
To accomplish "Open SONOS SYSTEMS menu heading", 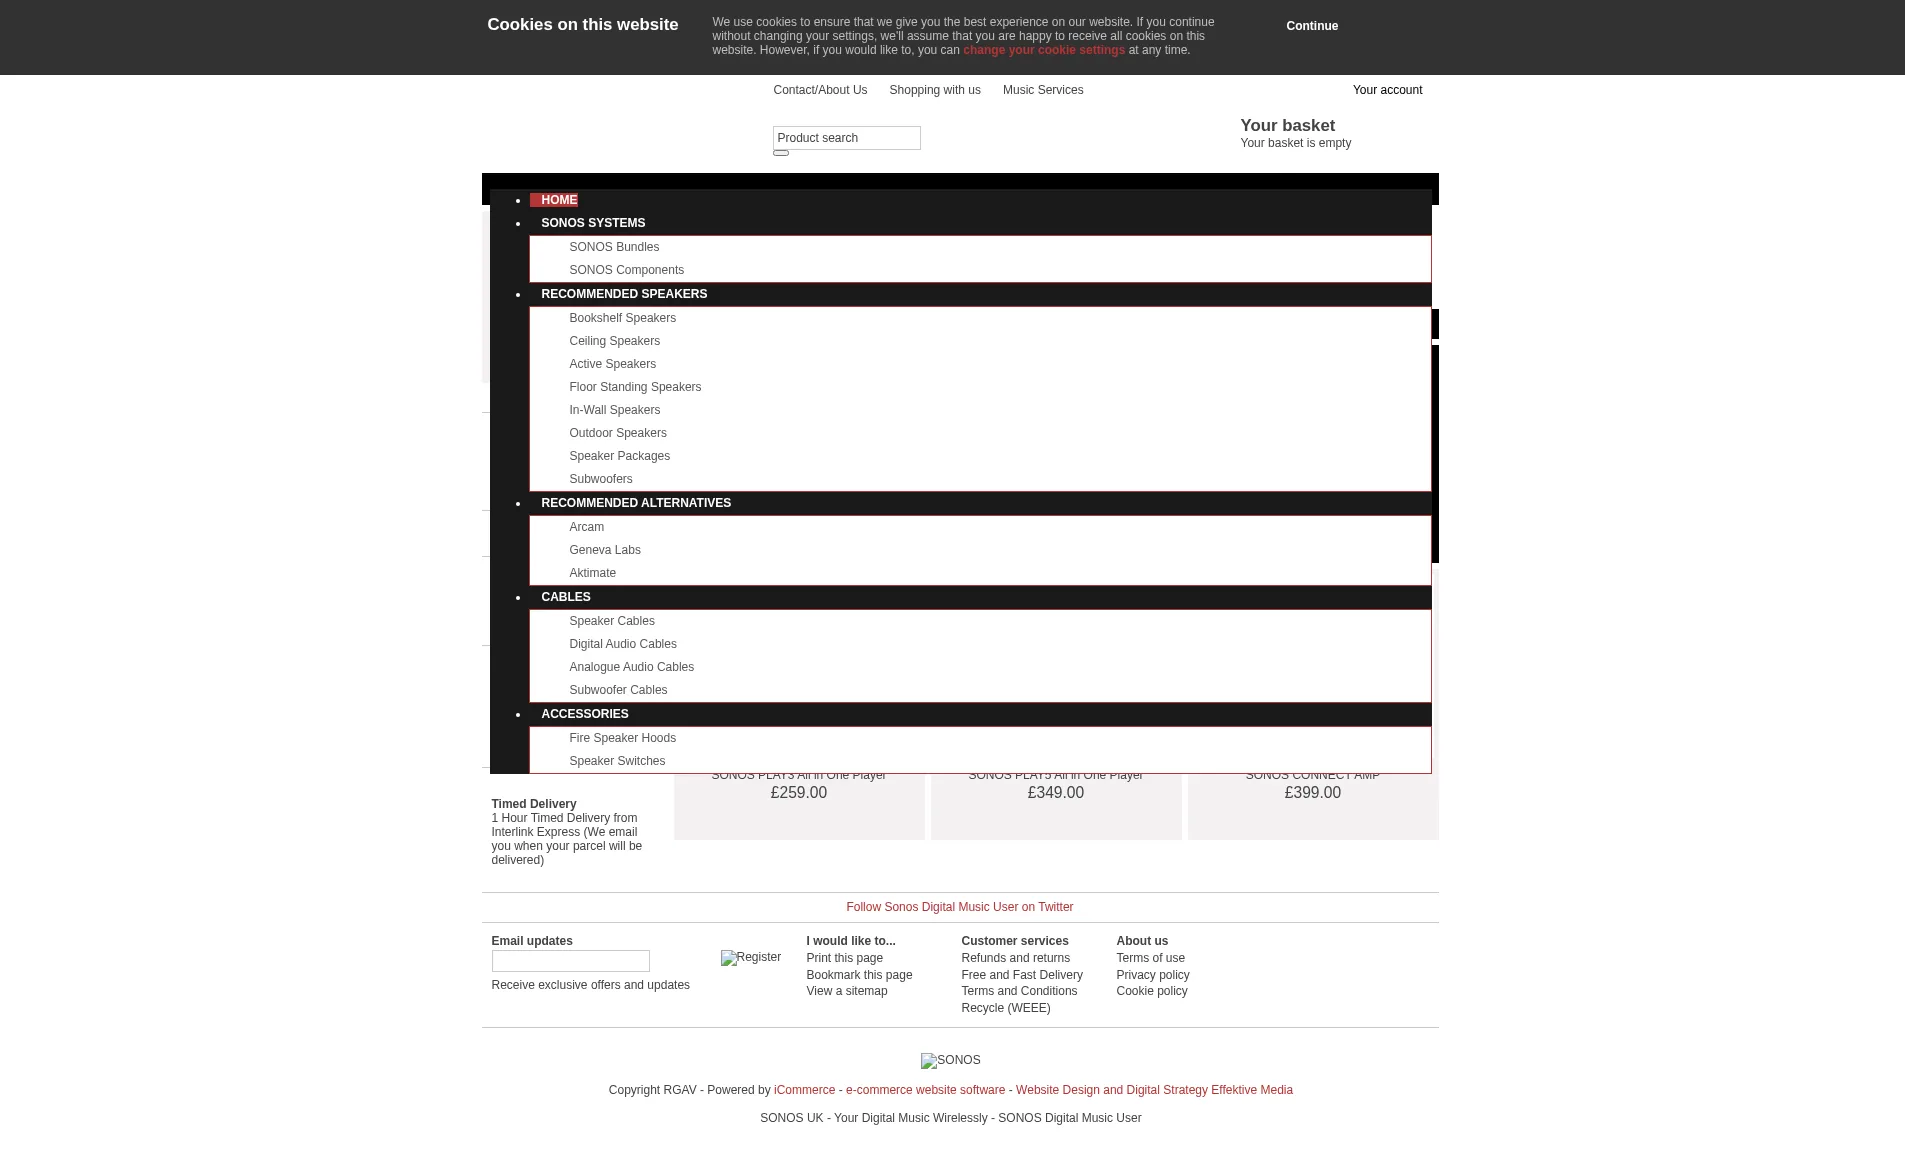I will (x=593, y=223).
